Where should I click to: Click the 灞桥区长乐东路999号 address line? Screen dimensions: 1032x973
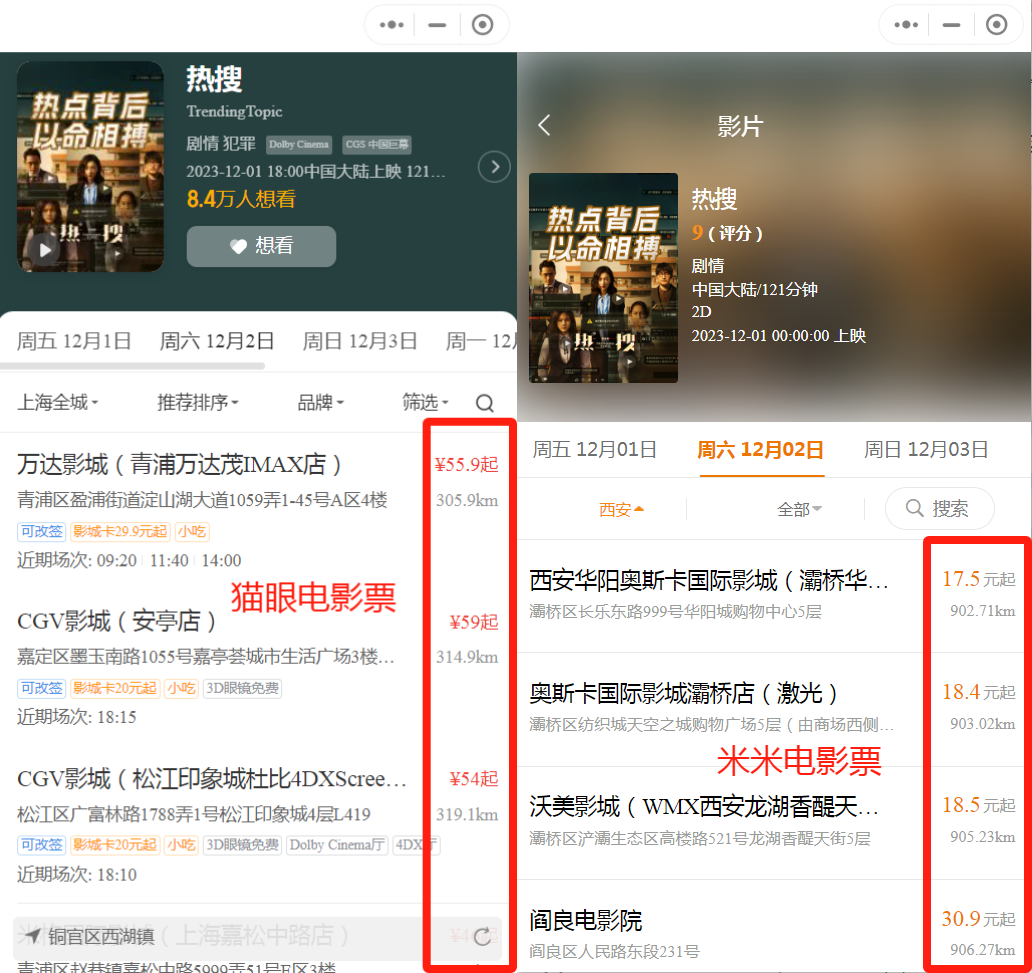pos(675,612)
